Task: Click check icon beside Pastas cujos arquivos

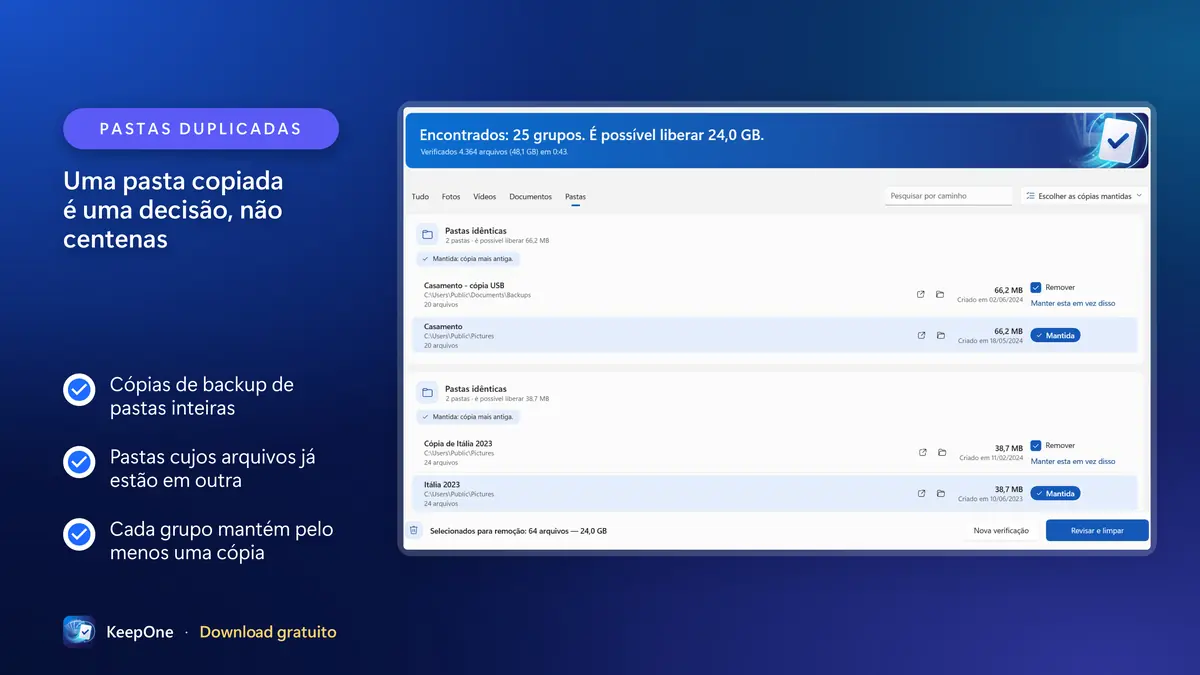Action: pos(79,462)
